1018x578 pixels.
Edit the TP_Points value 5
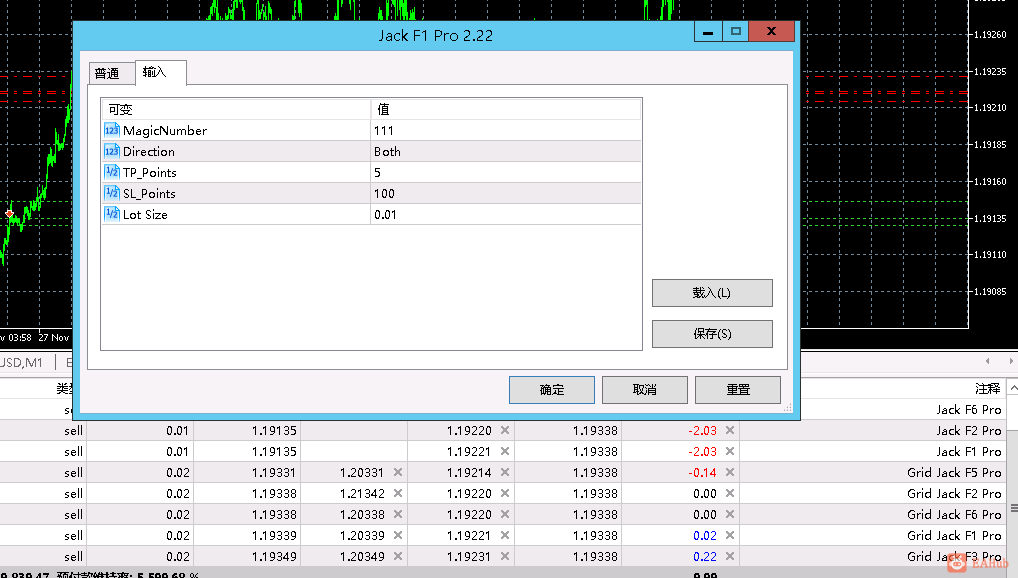pos(506,172)
